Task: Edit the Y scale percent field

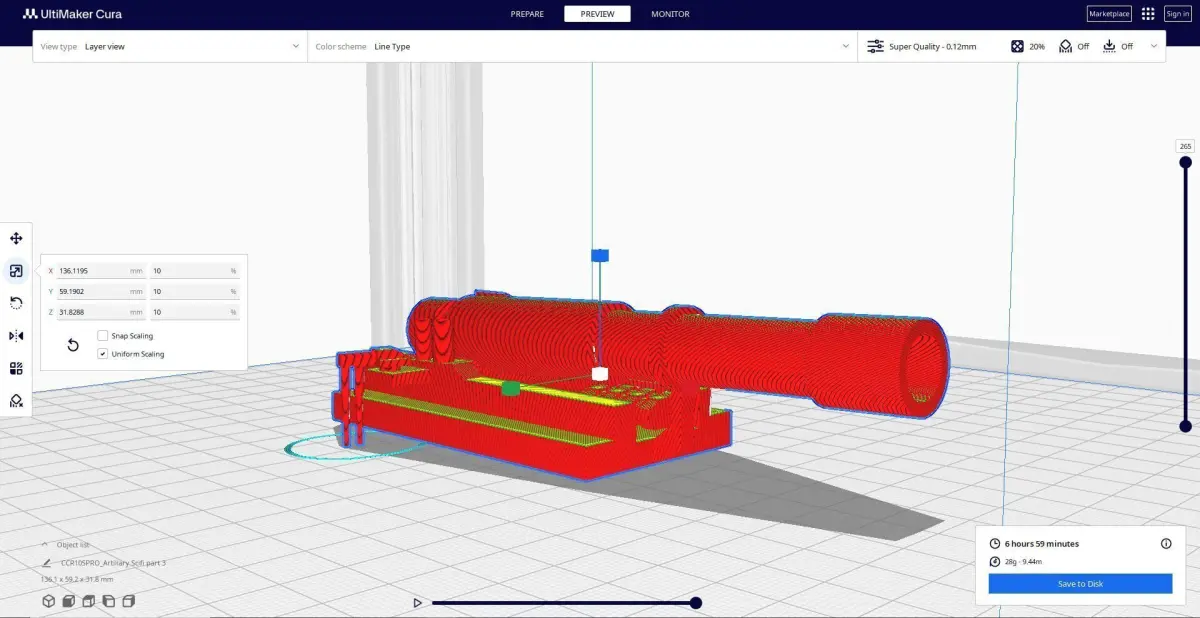Action: click(x=195, y=292)
